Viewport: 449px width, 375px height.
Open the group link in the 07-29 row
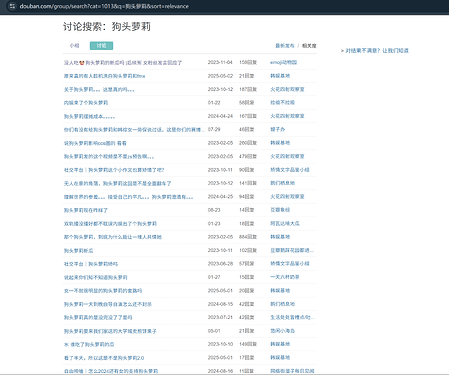pos(278,129)
